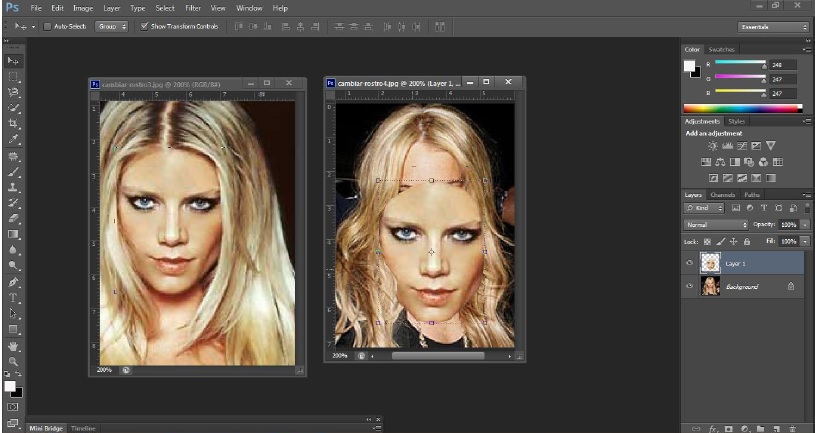Select the Lasso tool

14,91
